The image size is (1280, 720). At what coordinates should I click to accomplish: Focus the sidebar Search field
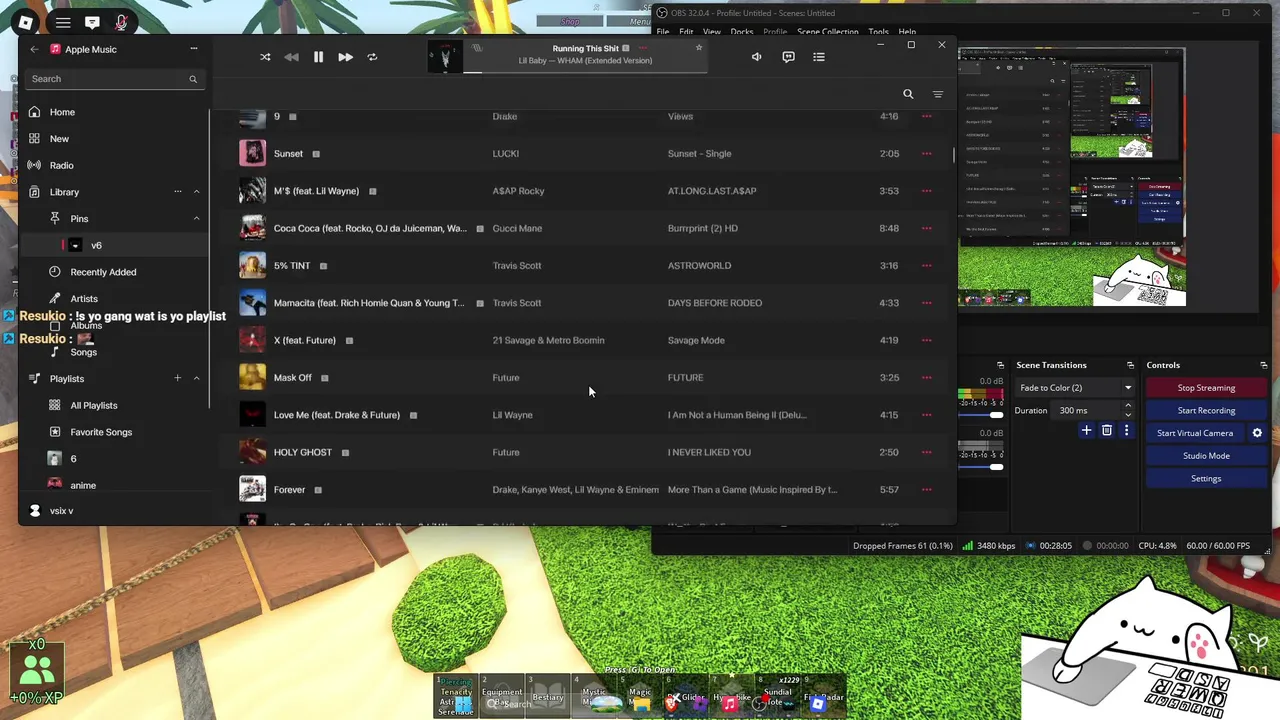click(x=113, y=79)
